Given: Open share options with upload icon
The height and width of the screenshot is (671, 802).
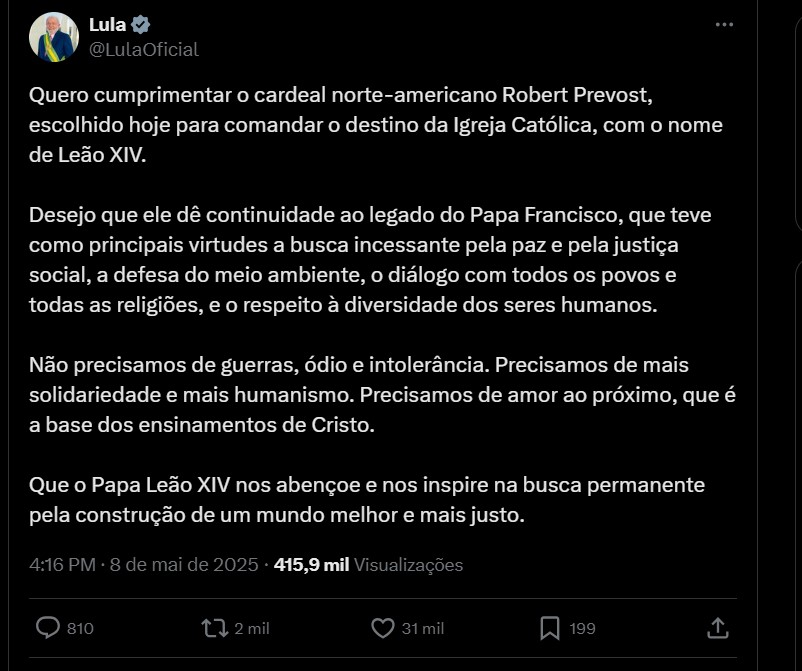Looking at the screenshot, I should 718,628.
